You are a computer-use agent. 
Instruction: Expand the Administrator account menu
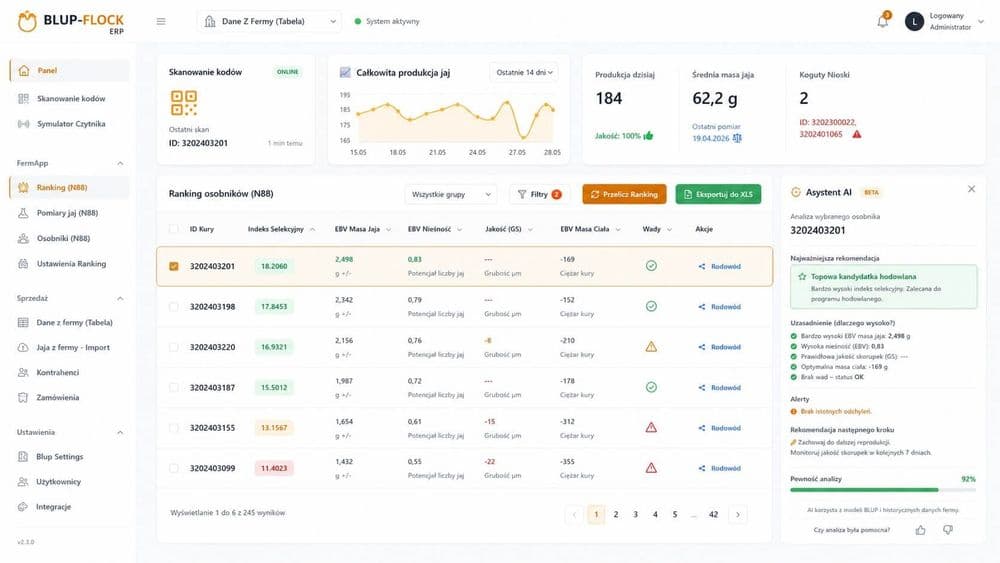pos(981,22)
